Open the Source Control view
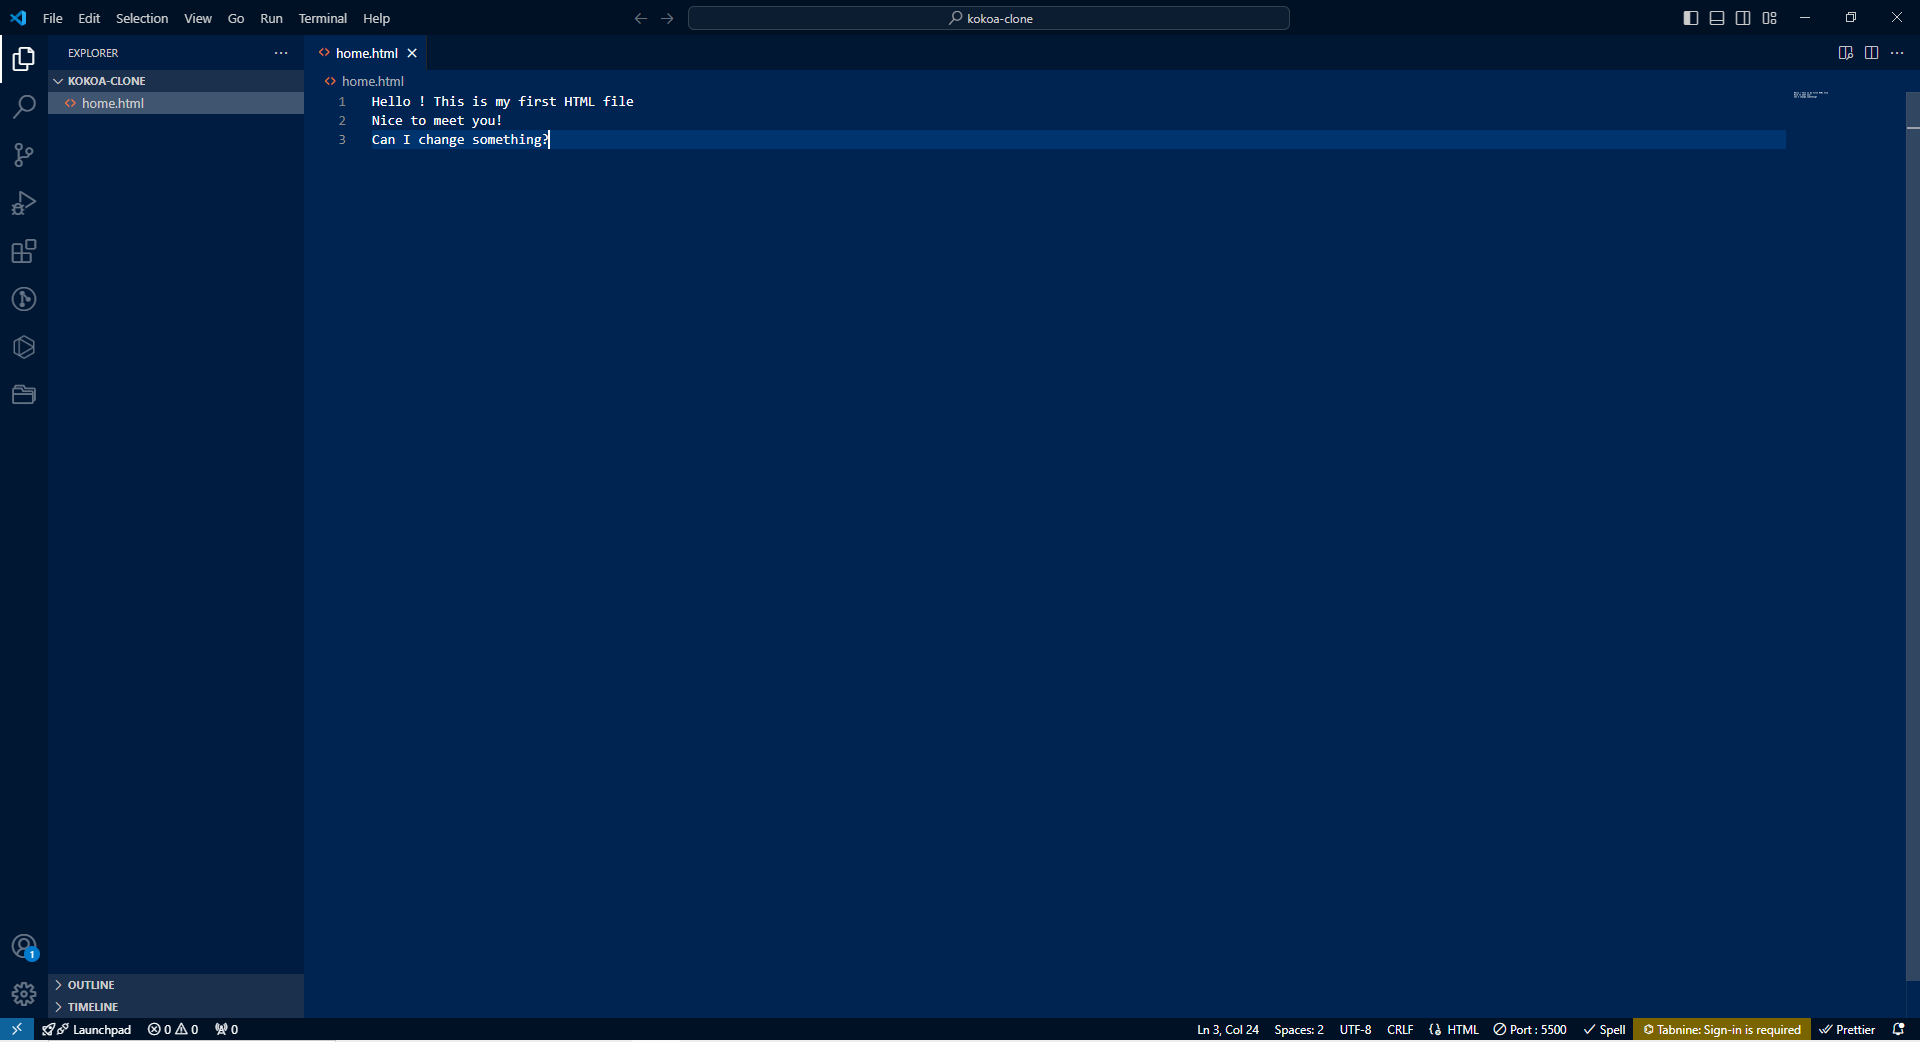 click(x=24, y=155)
